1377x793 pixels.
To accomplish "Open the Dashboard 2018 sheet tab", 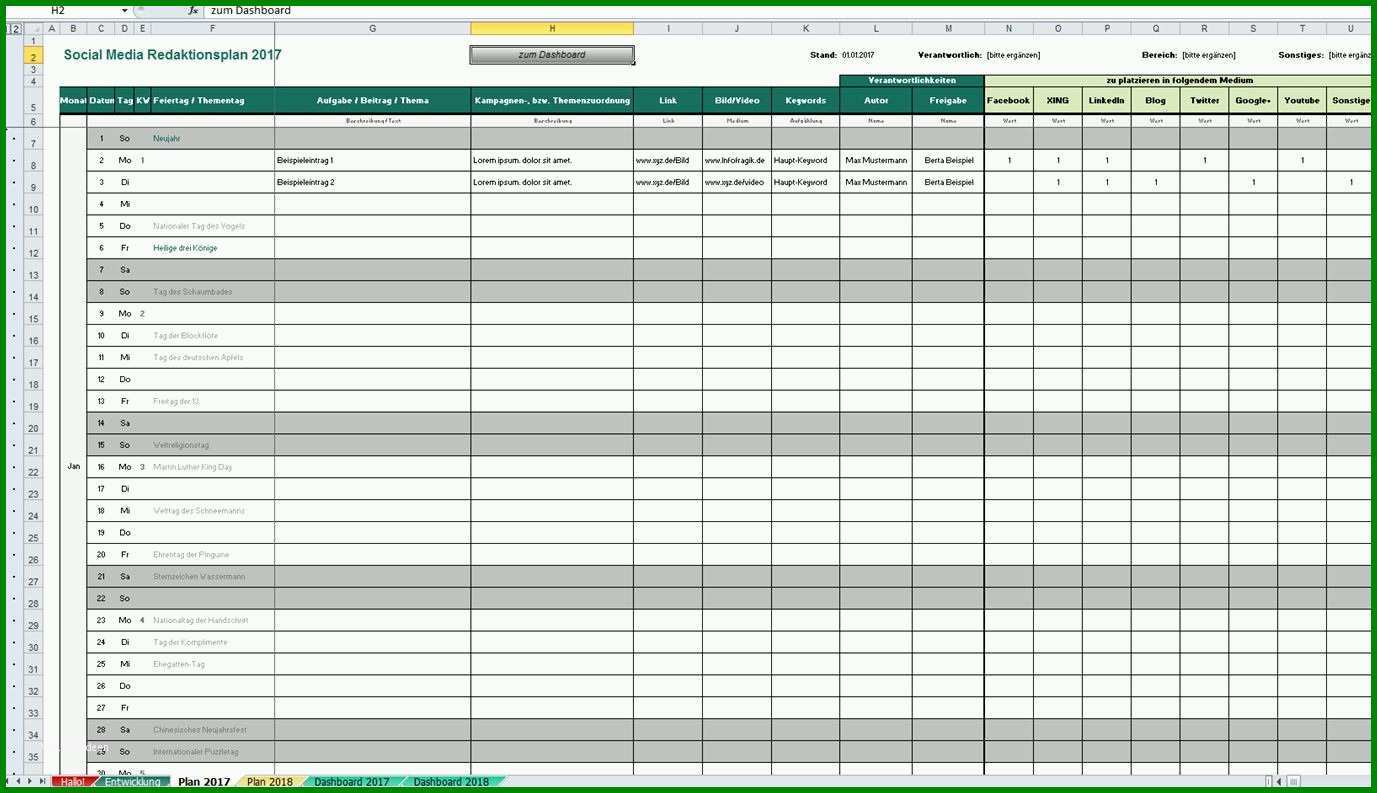I will pos(451,782).
